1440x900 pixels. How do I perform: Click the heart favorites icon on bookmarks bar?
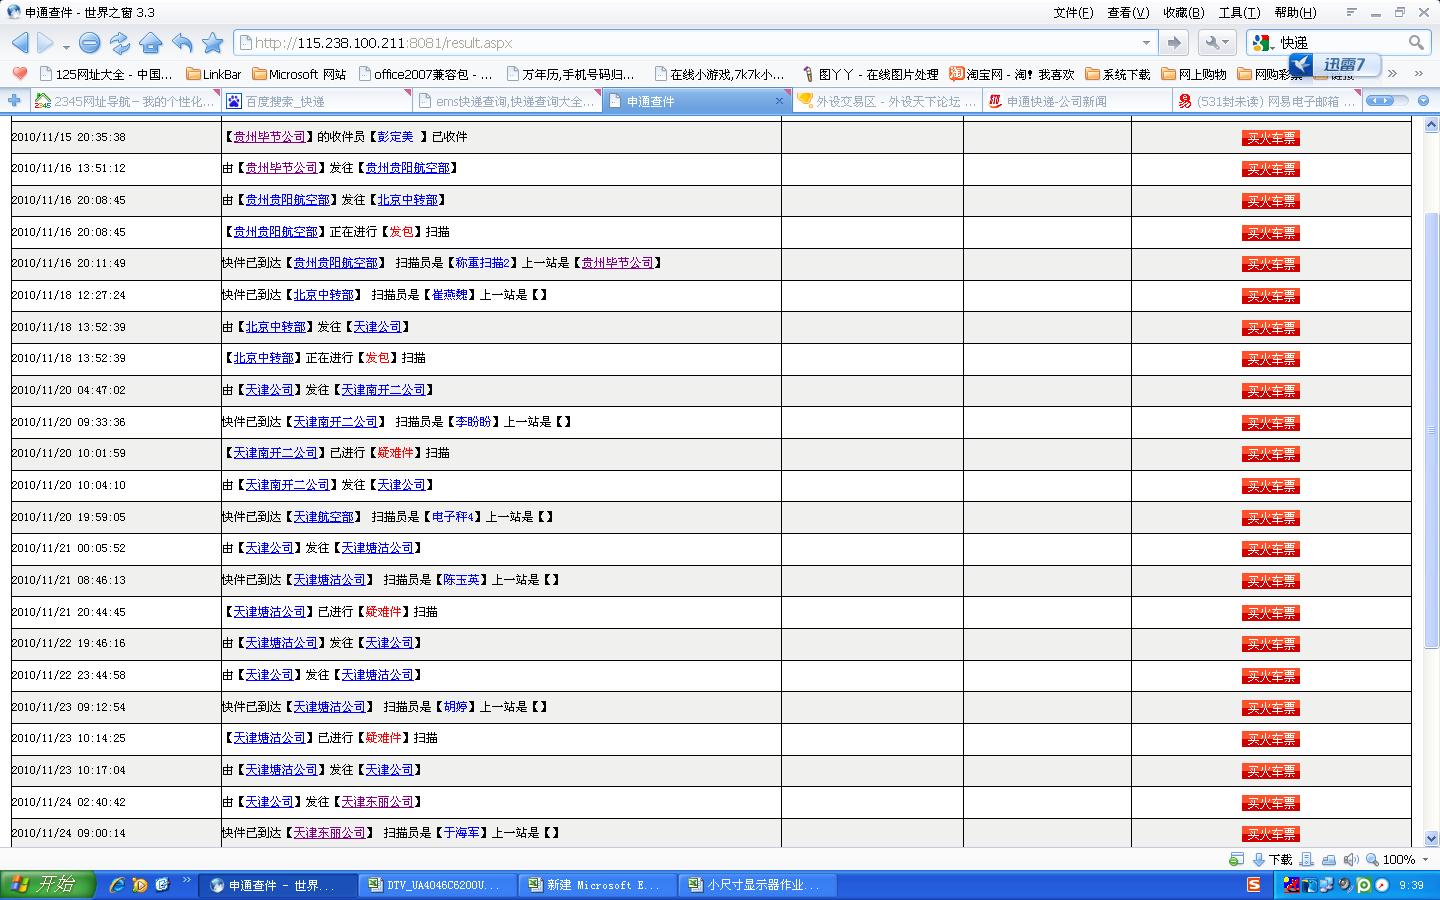(19, 74)
